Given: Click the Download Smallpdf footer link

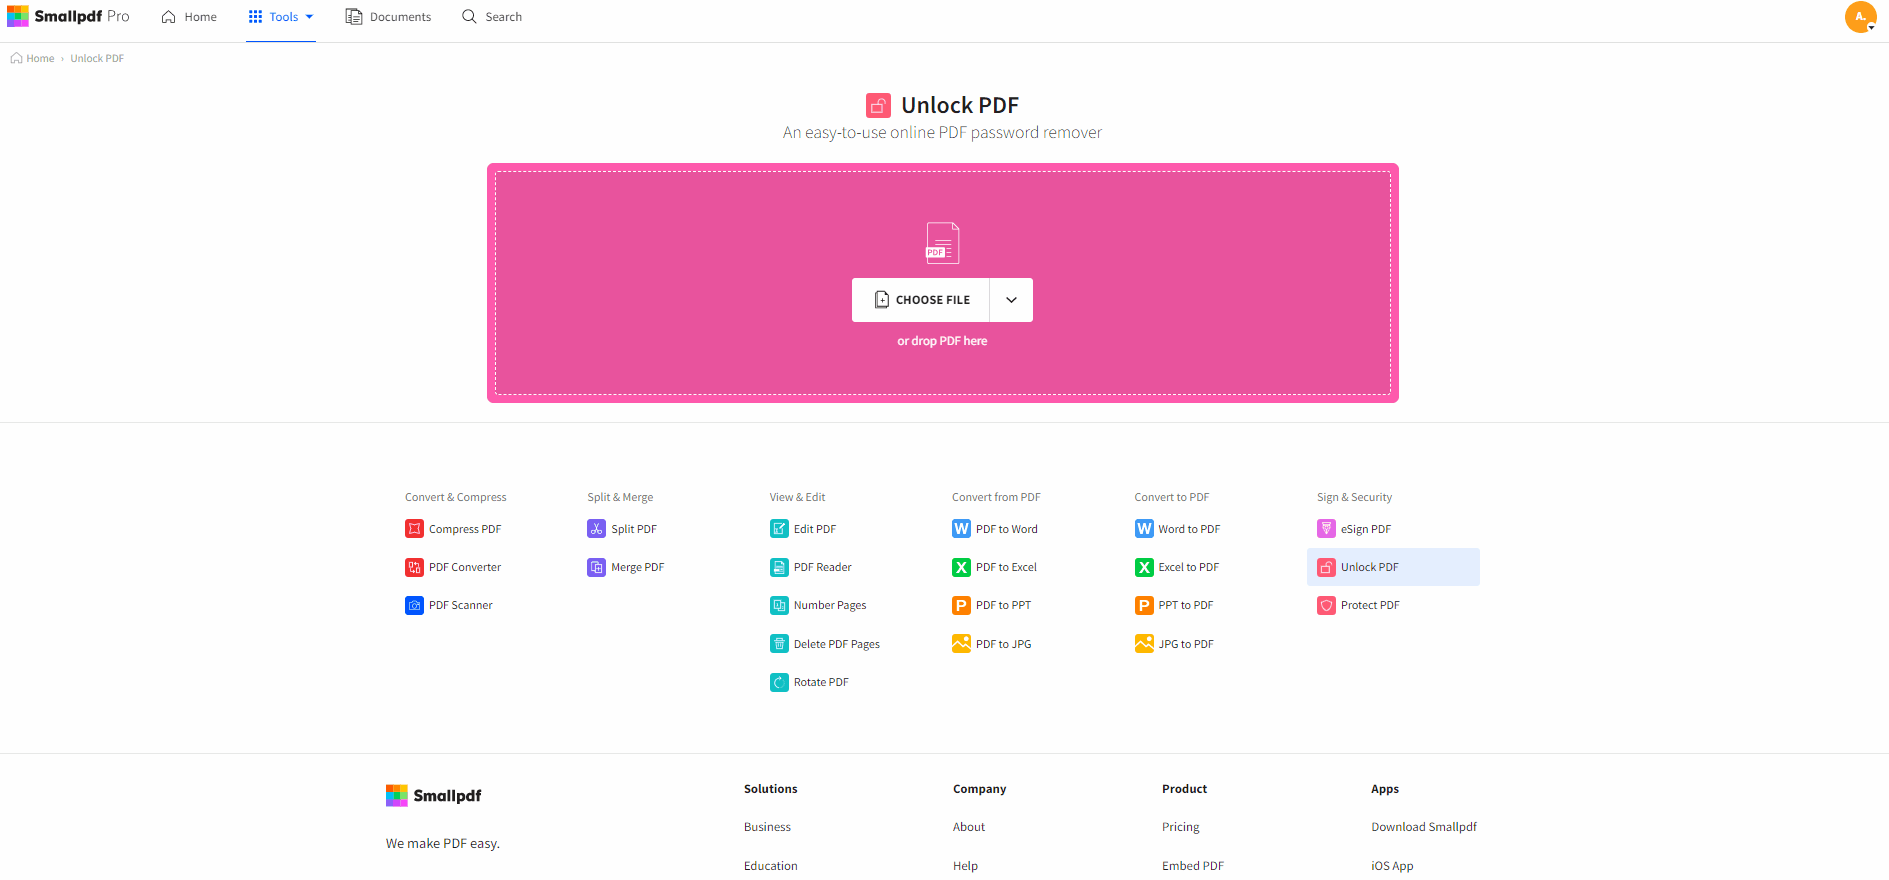Looking at the screenshot, I should 1424,827.
